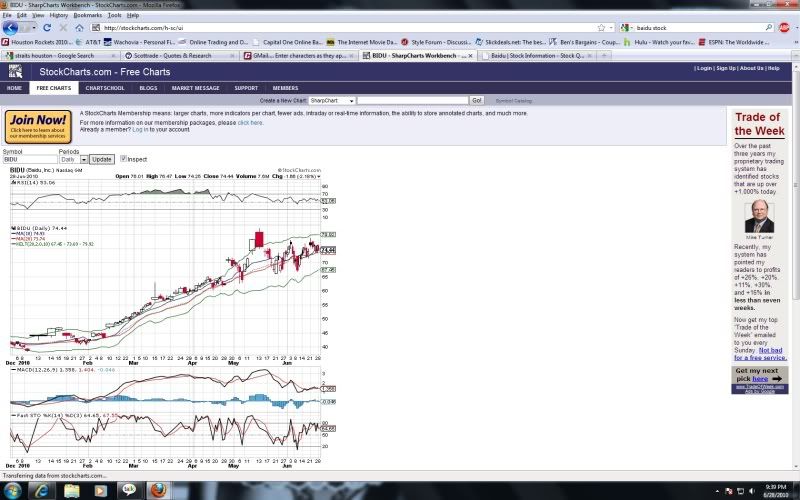Click the Go! button
This screenshot has height=500, width=800.
pos(477,101)
